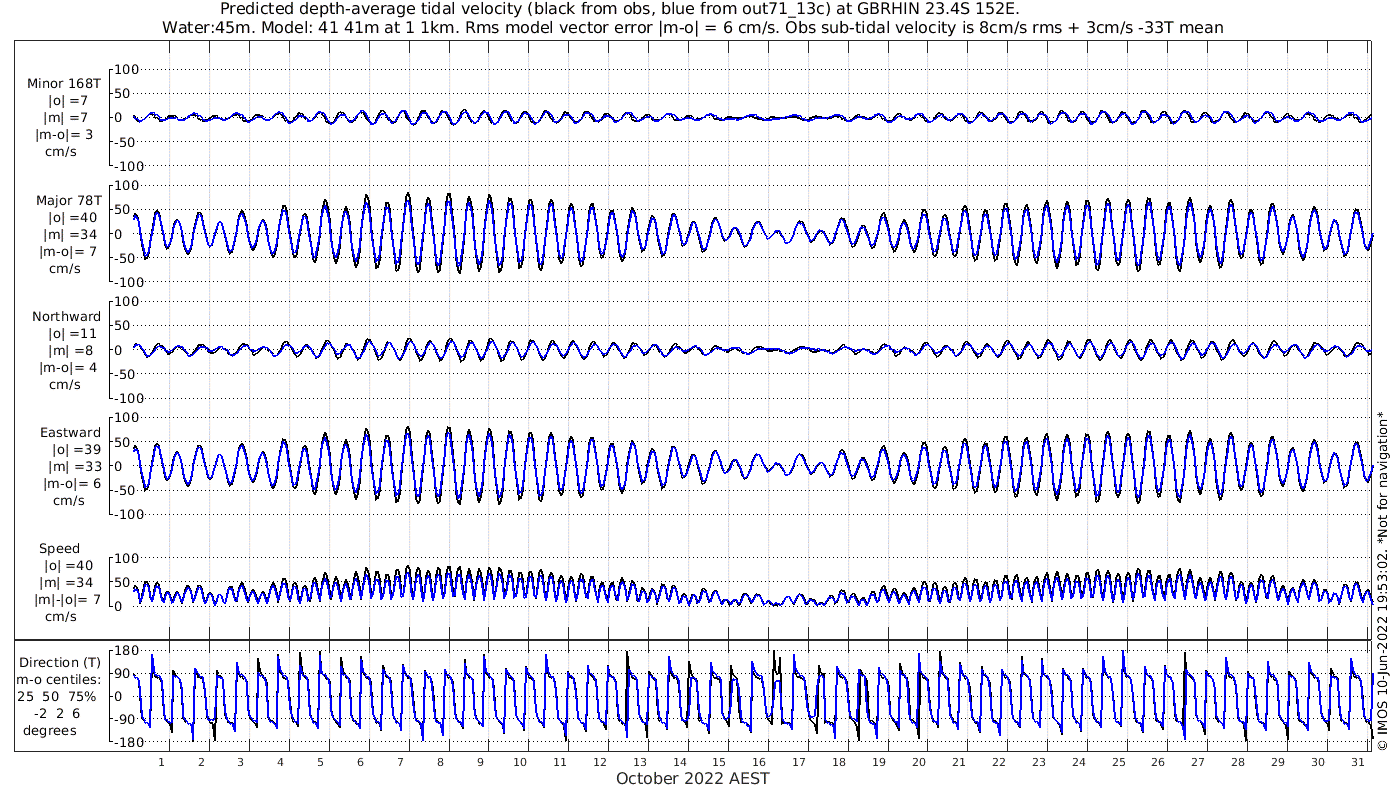
Task: Click day '16' on the date axis
Action: [x=760, y=762]
